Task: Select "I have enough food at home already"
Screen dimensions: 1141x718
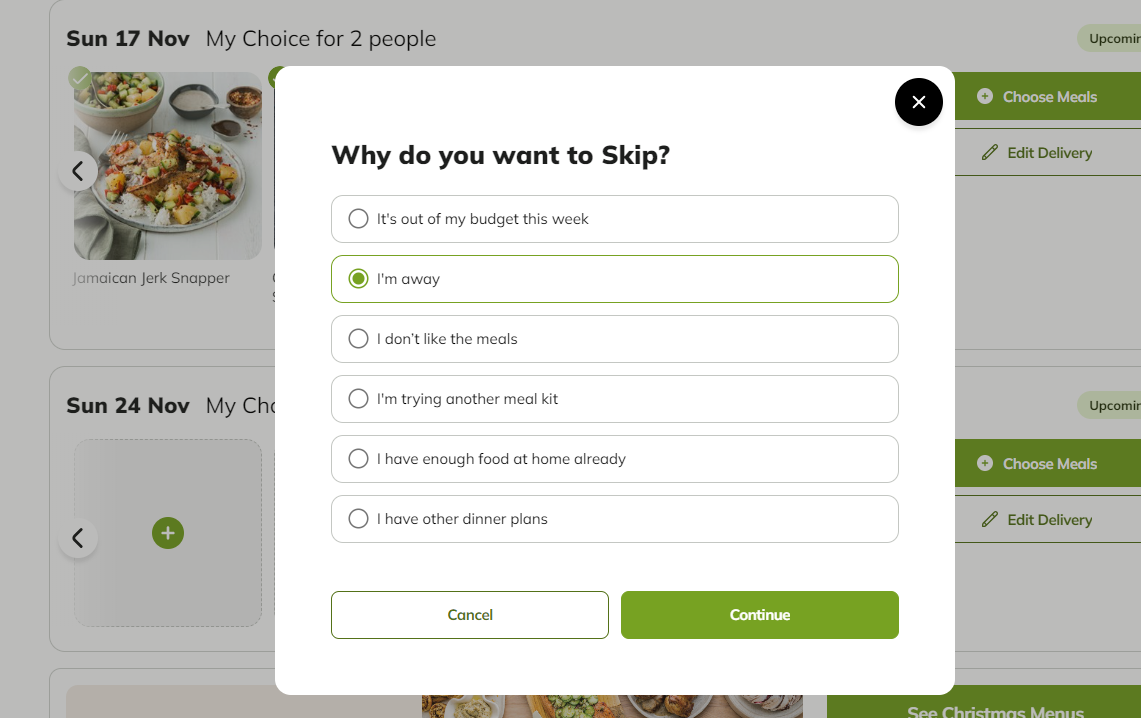Action: click(614, 459)
